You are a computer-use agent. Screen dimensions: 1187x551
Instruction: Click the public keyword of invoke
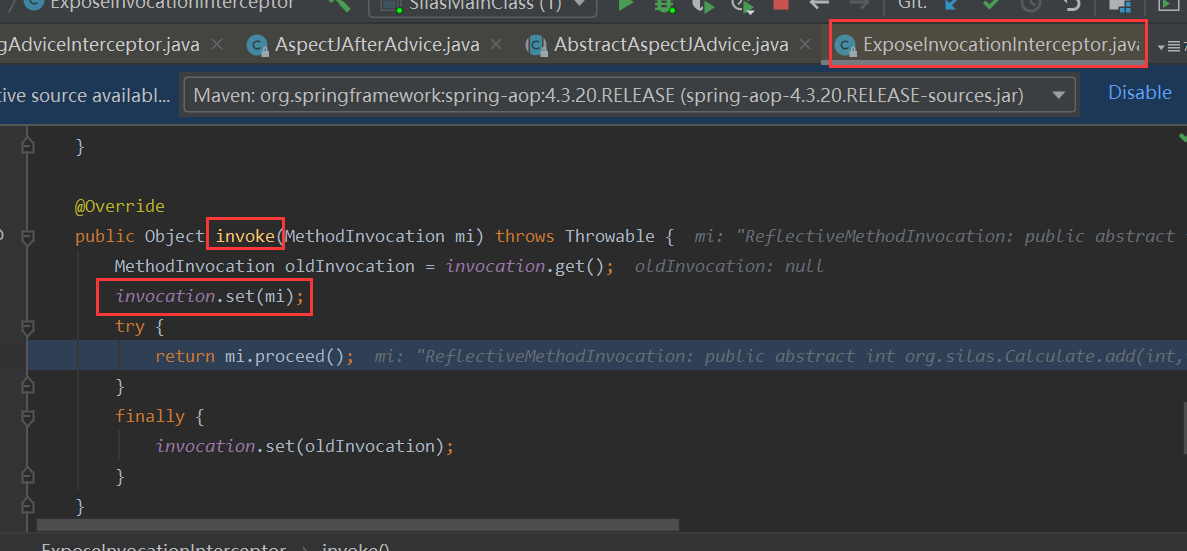pos(104,236)
